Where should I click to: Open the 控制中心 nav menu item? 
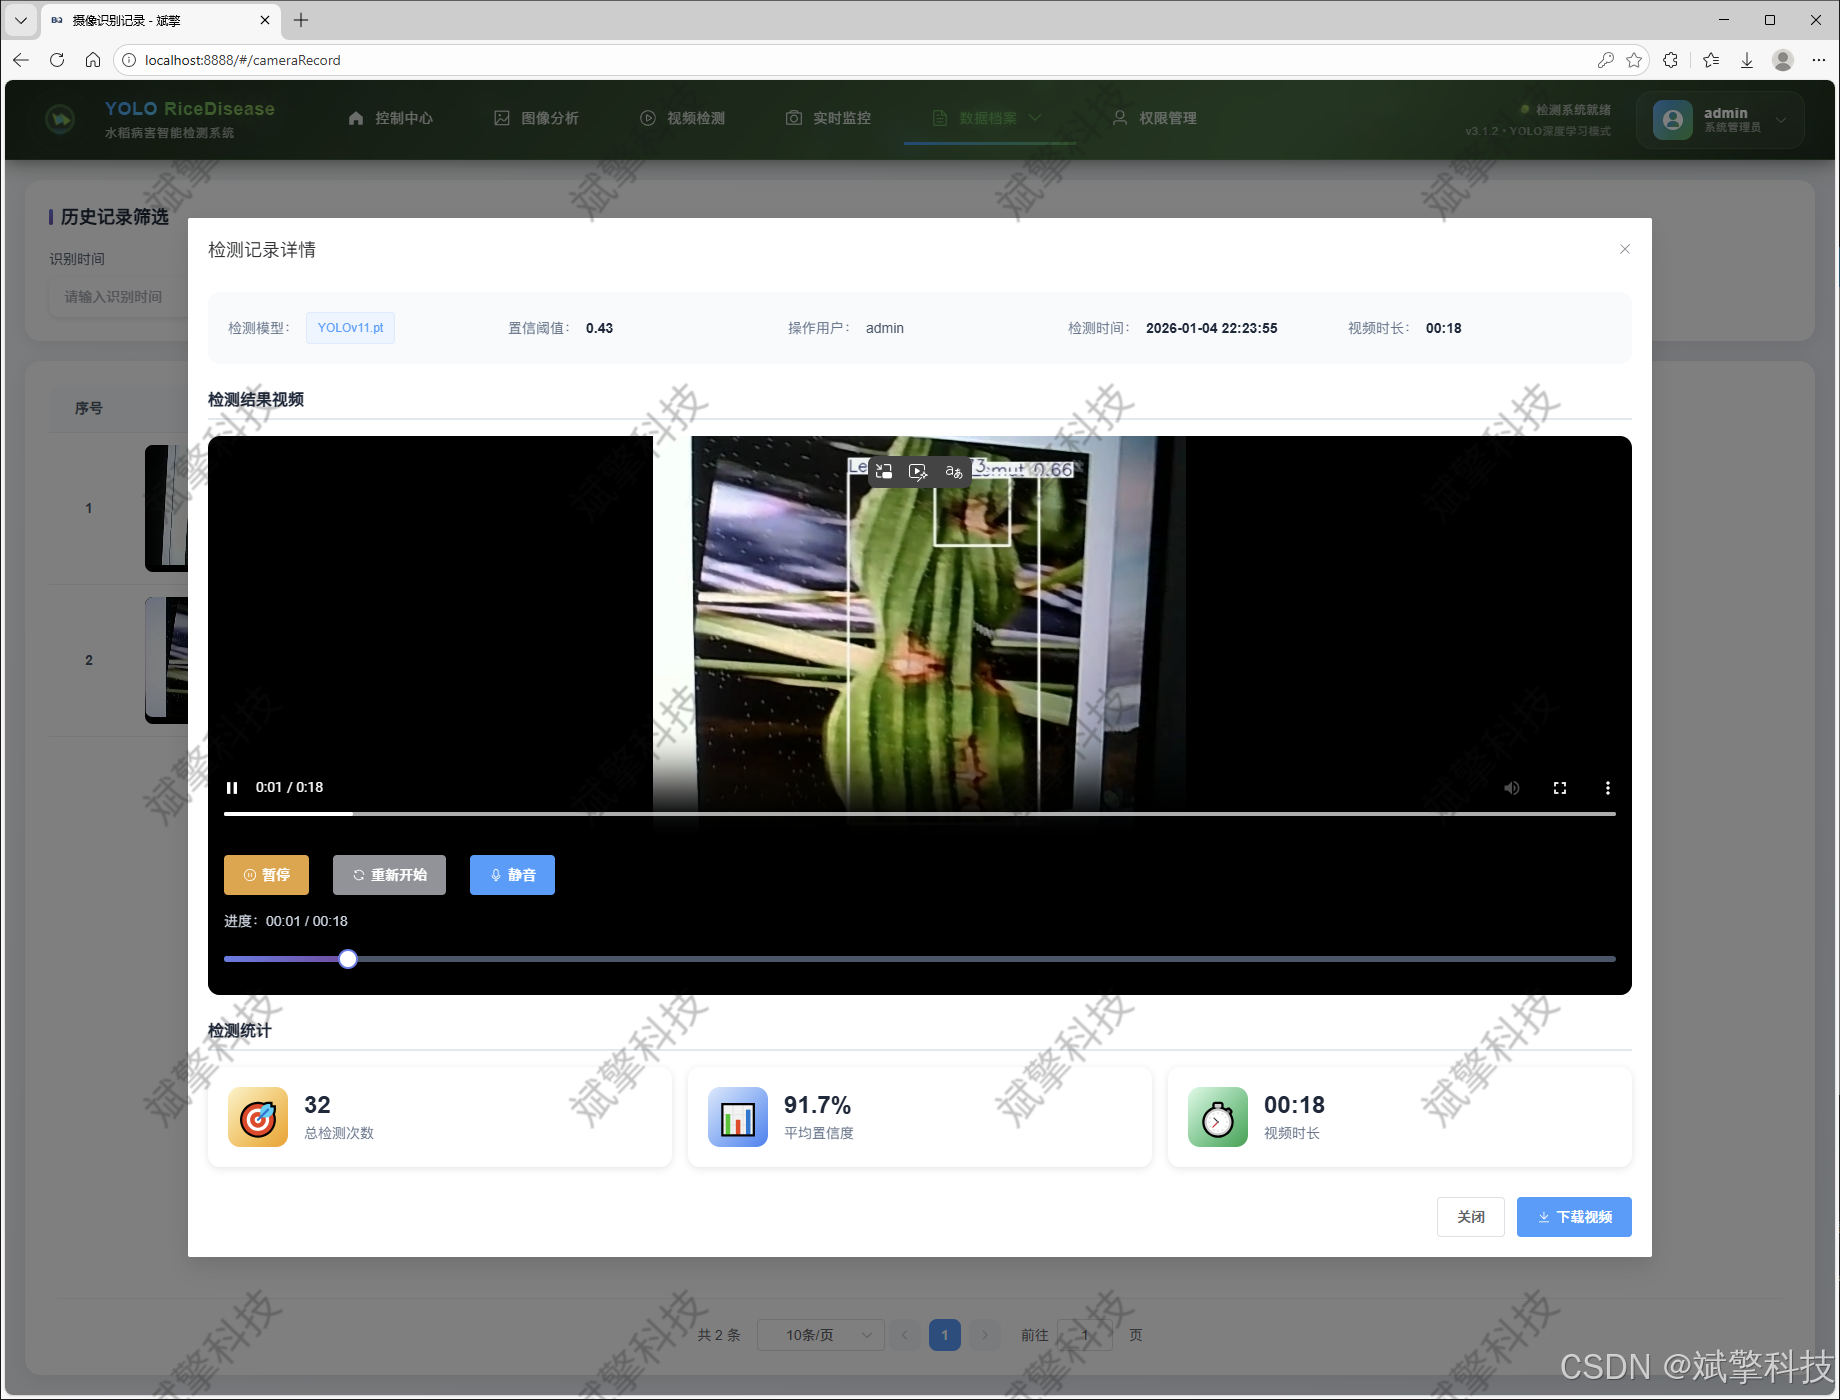coord(391,118)
